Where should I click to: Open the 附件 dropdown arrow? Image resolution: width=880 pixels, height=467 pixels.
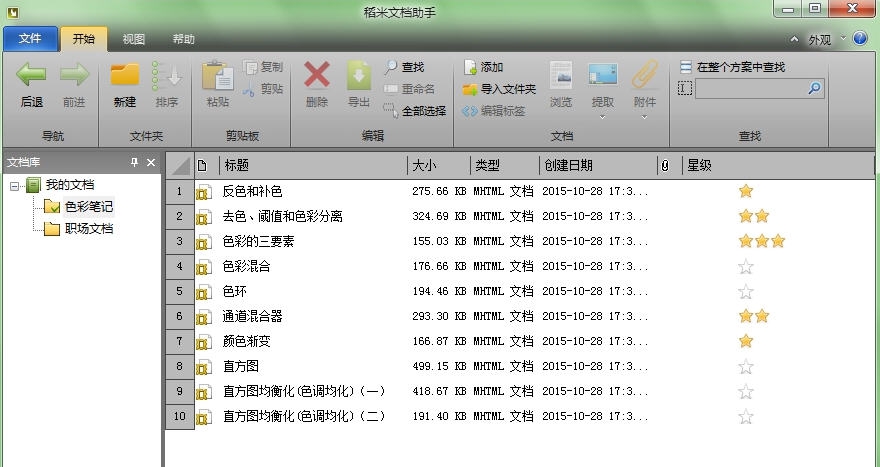point(644,117)
